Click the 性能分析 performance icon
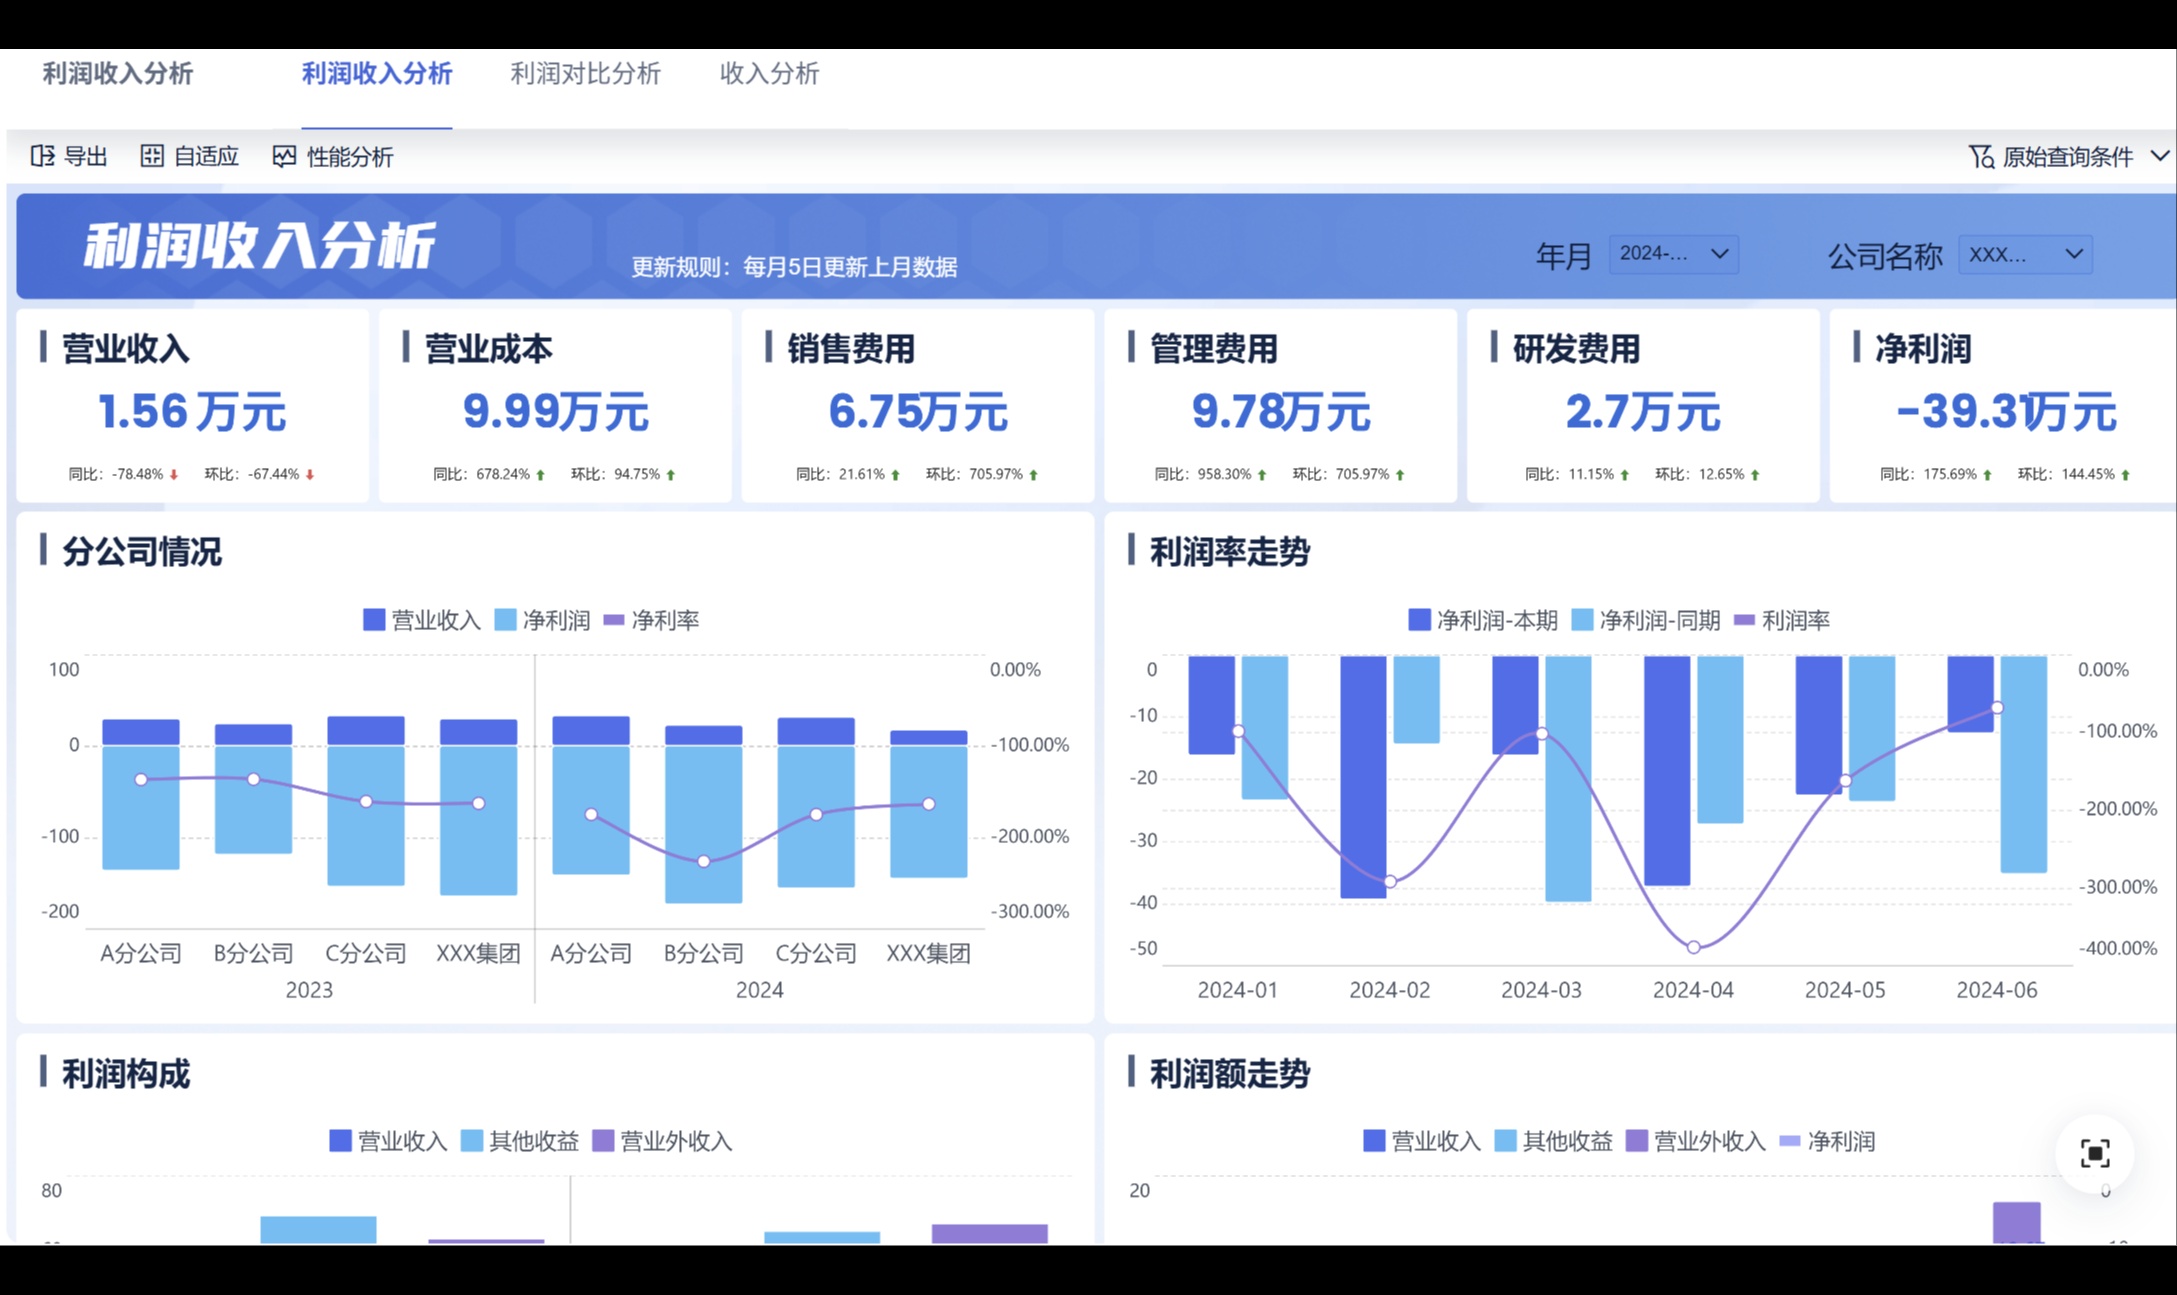 (284, 156)
